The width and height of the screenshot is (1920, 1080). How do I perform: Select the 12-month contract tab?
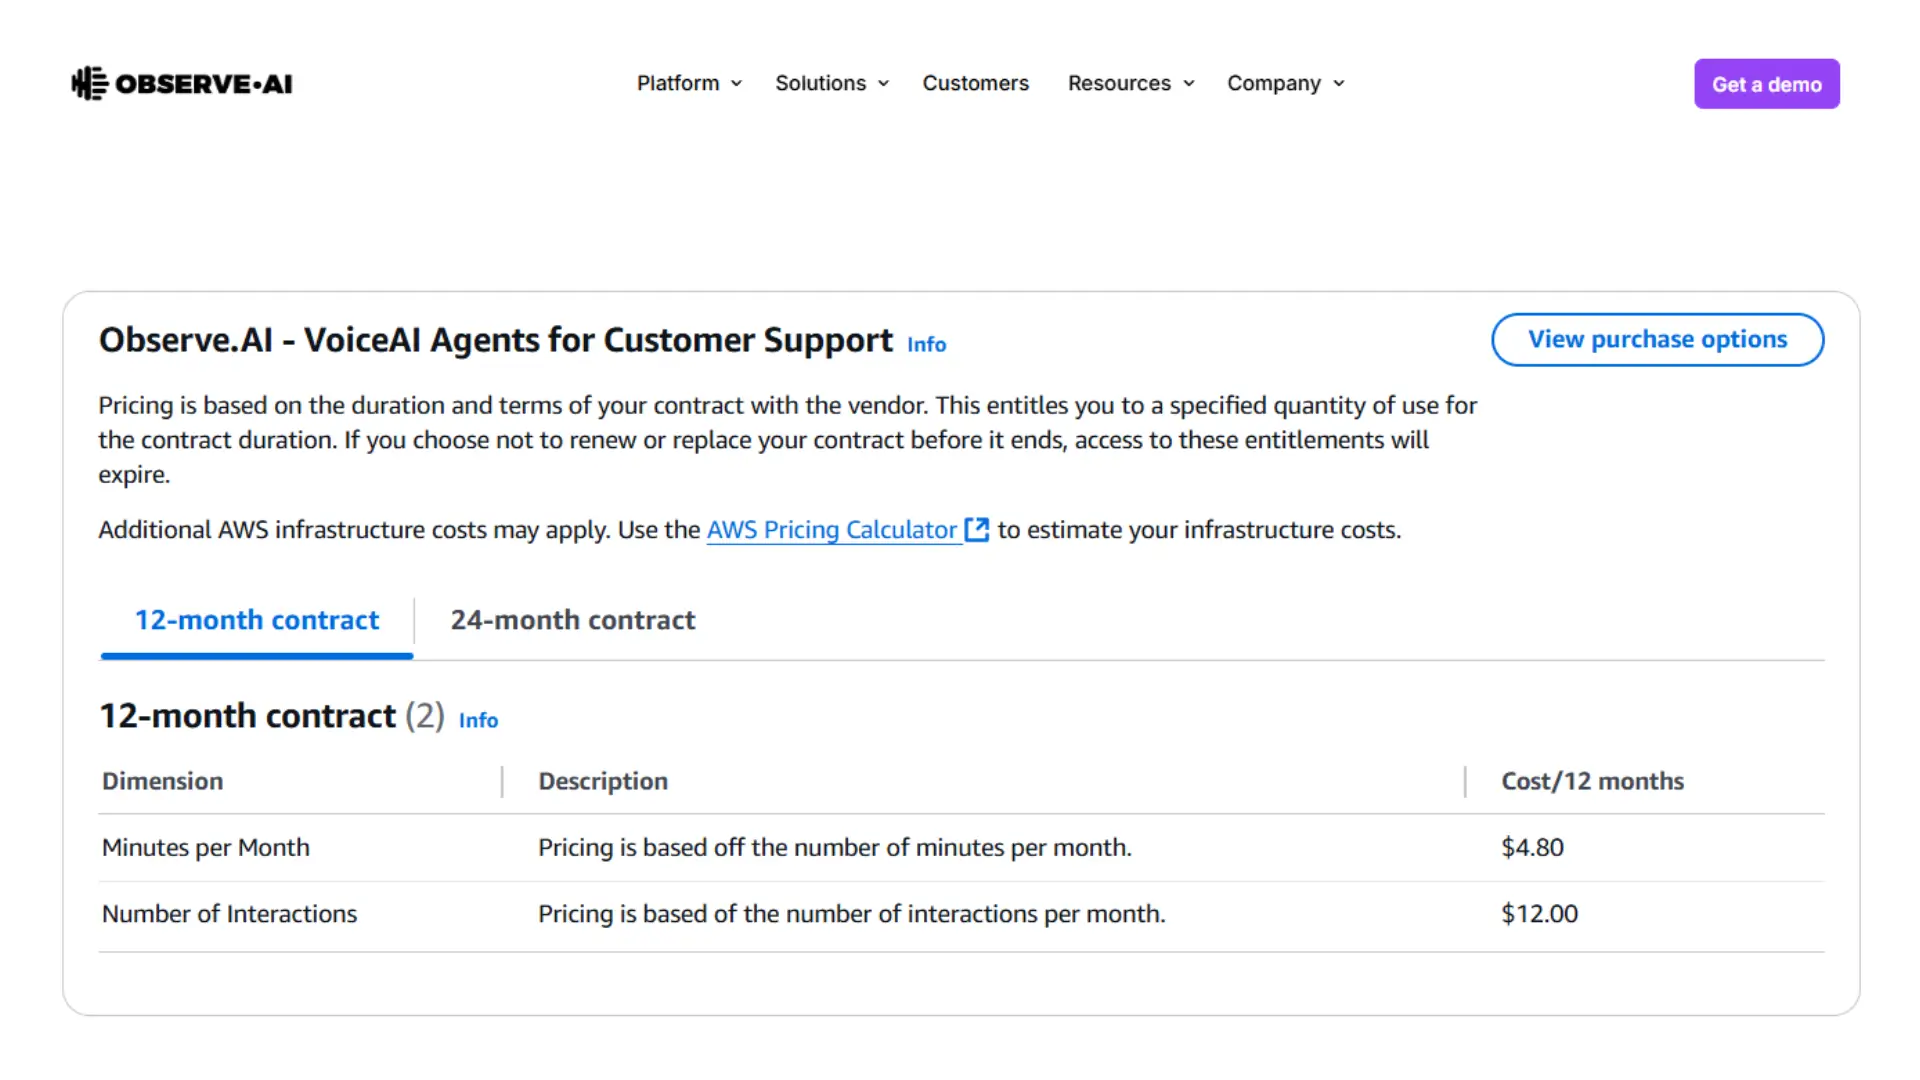tap(257, 620)
